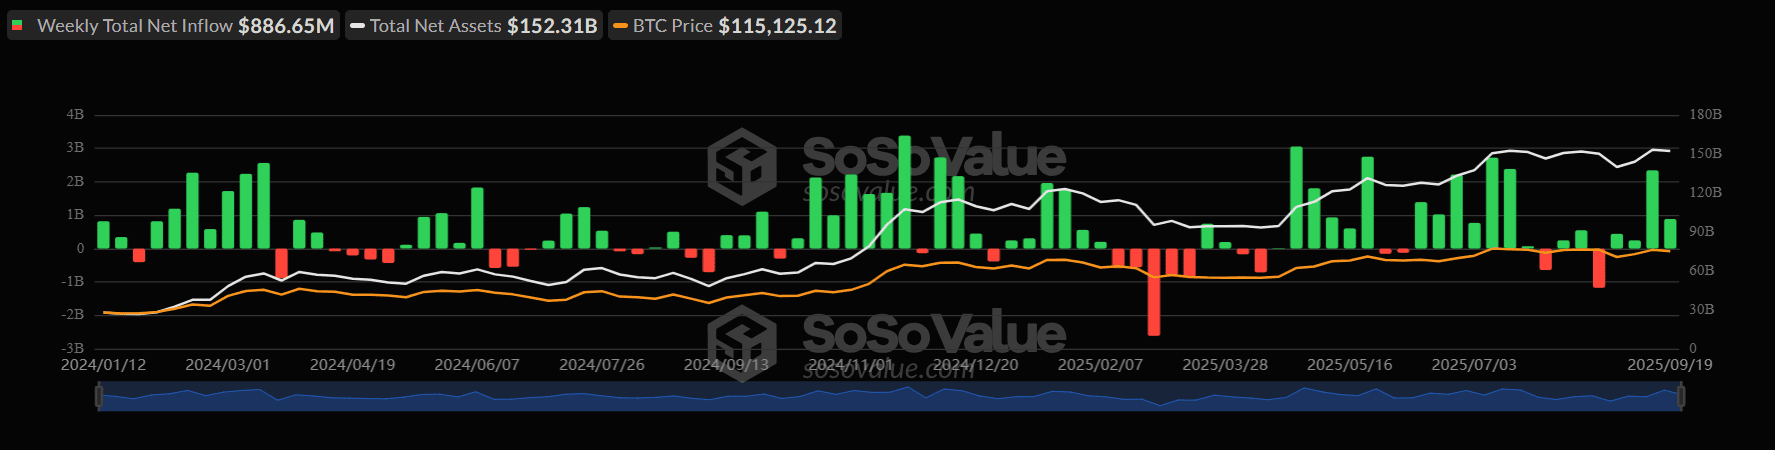
Task: Click the white line legend marker
Action: pos(357,26)
